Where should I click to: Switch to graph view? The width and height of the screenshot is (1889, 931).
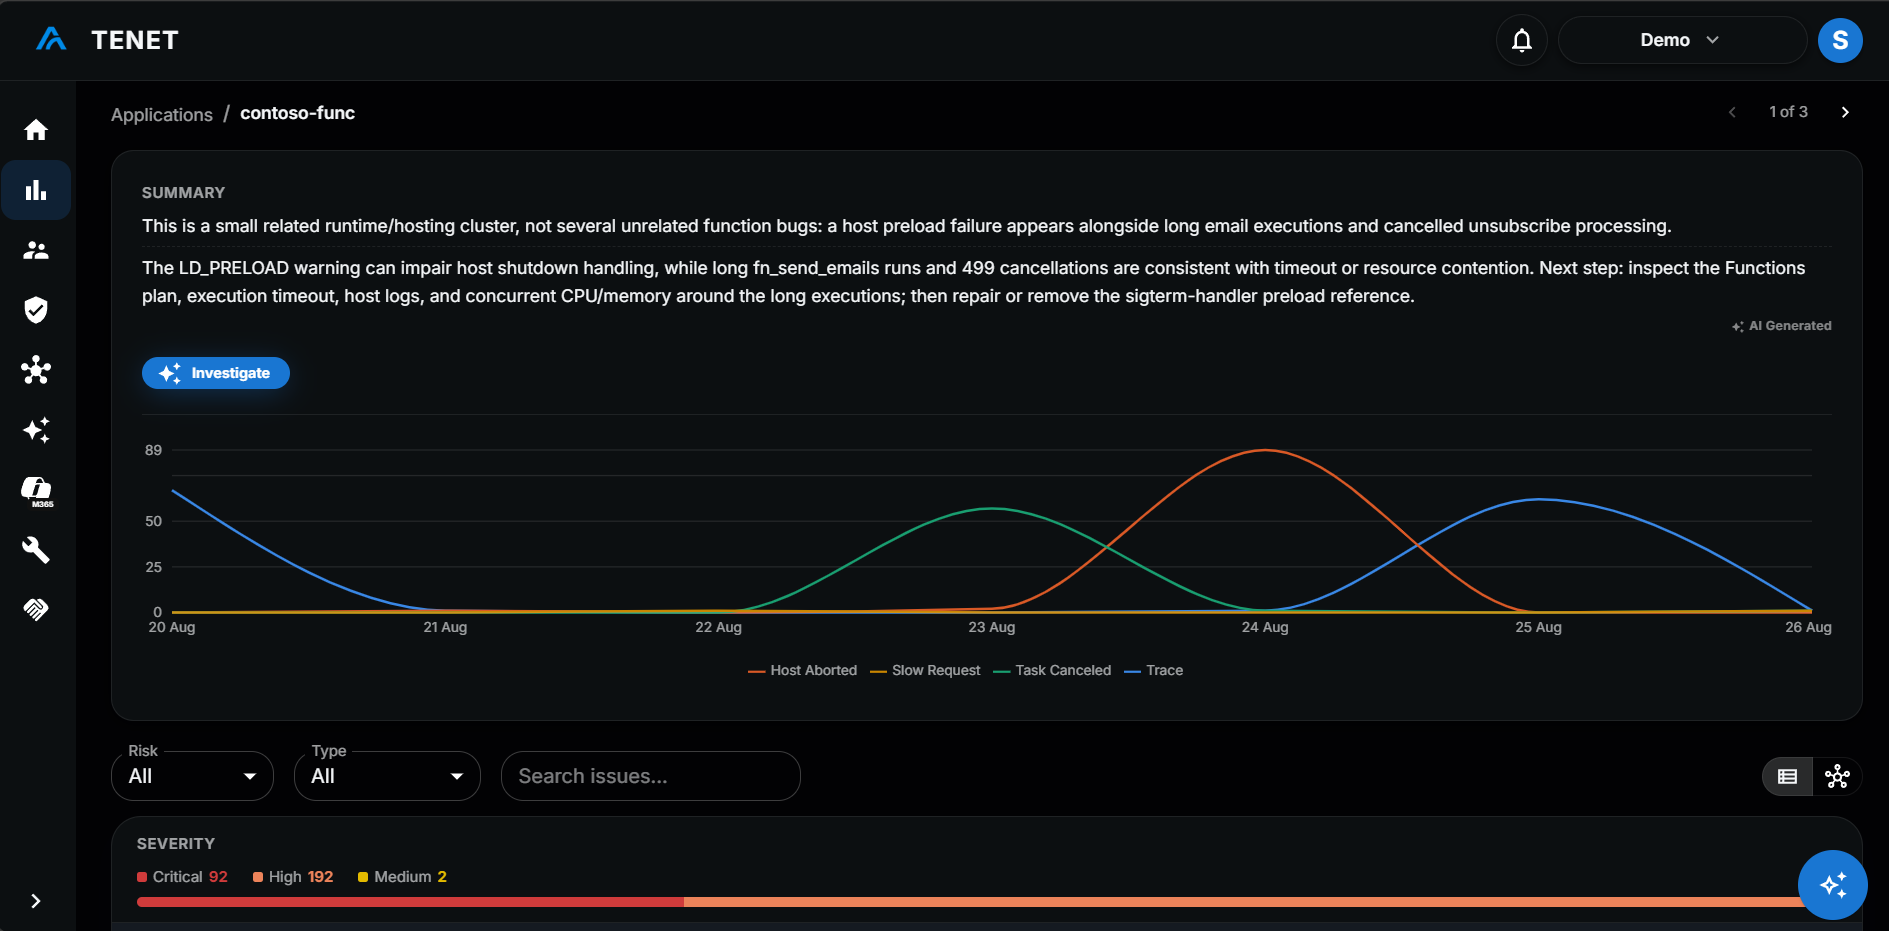coord(1837,776)
